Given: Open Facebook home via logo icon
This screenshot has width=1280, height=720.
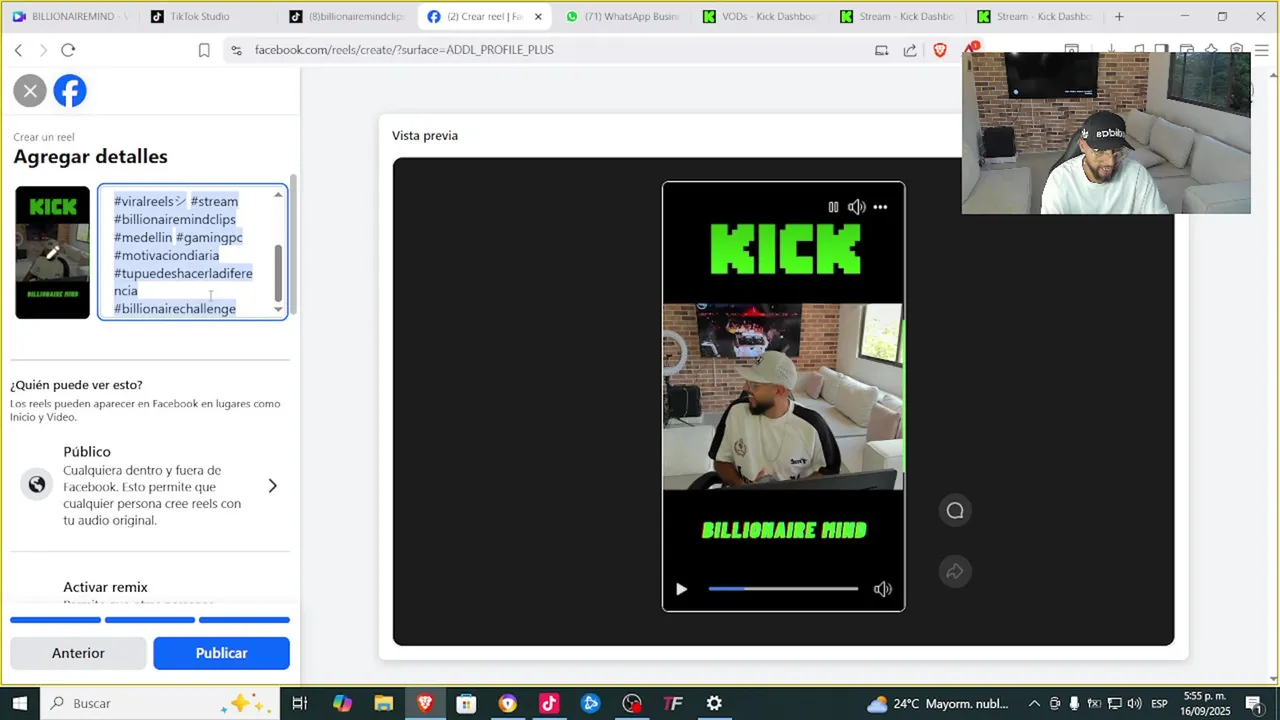Looking at the screenshot, I should click(70, 91).
